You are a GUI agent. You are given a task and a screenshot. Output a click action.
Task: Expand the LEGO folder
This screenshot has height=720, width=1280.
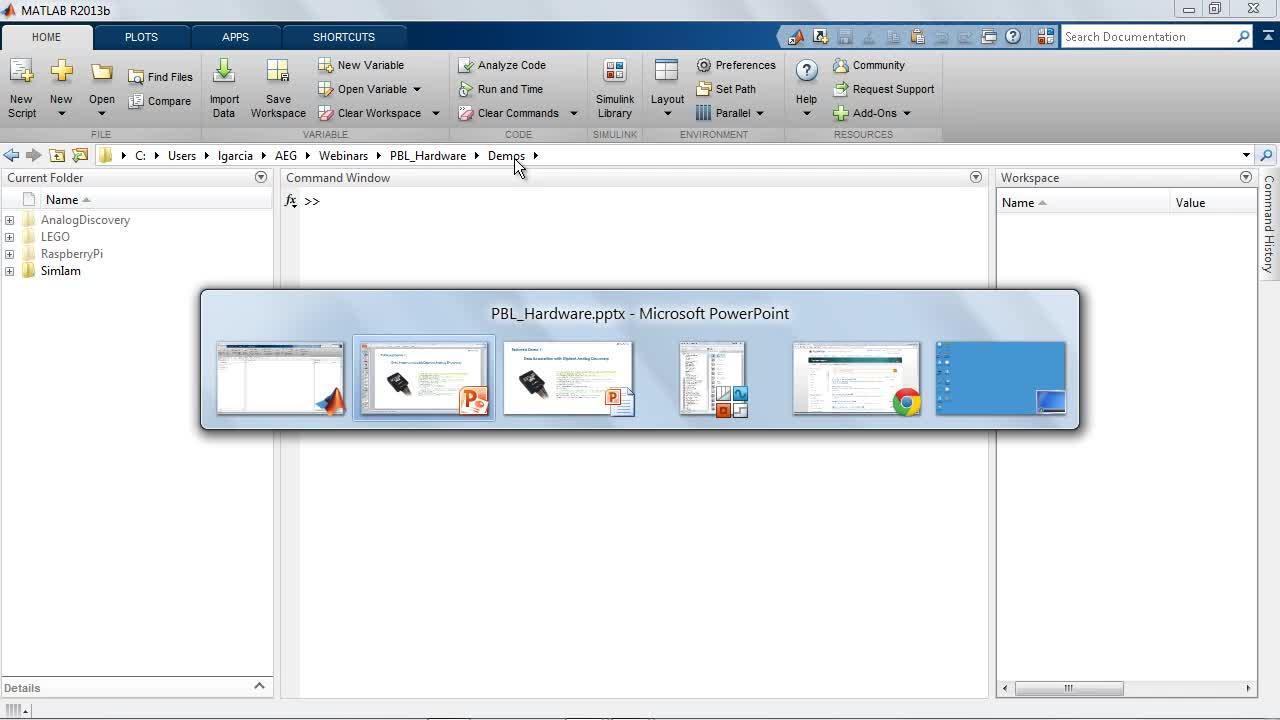click(9, 237)
